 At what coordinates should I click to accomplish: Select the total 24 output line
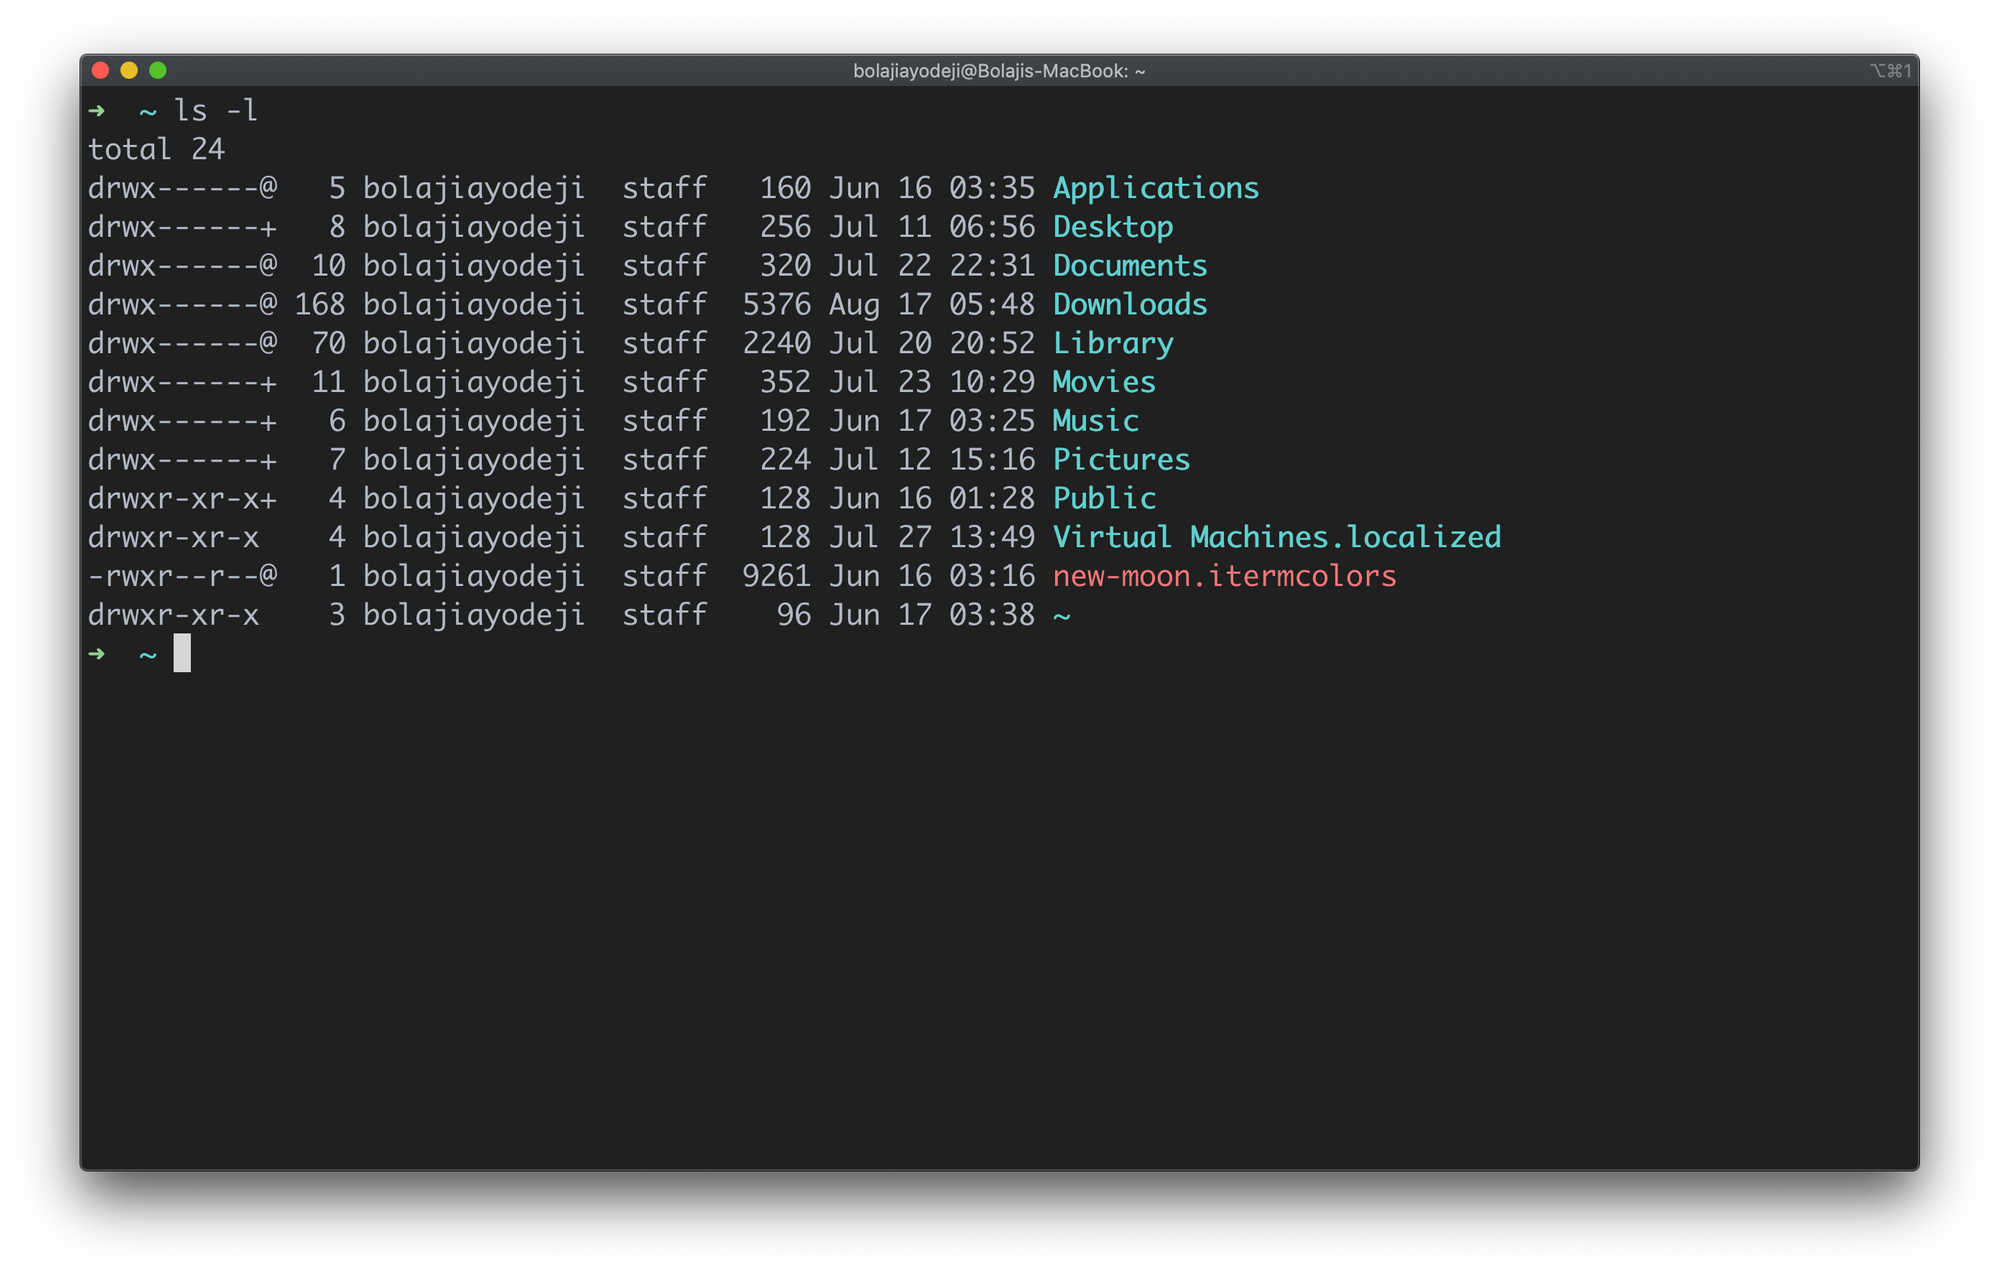coord(156,149)
